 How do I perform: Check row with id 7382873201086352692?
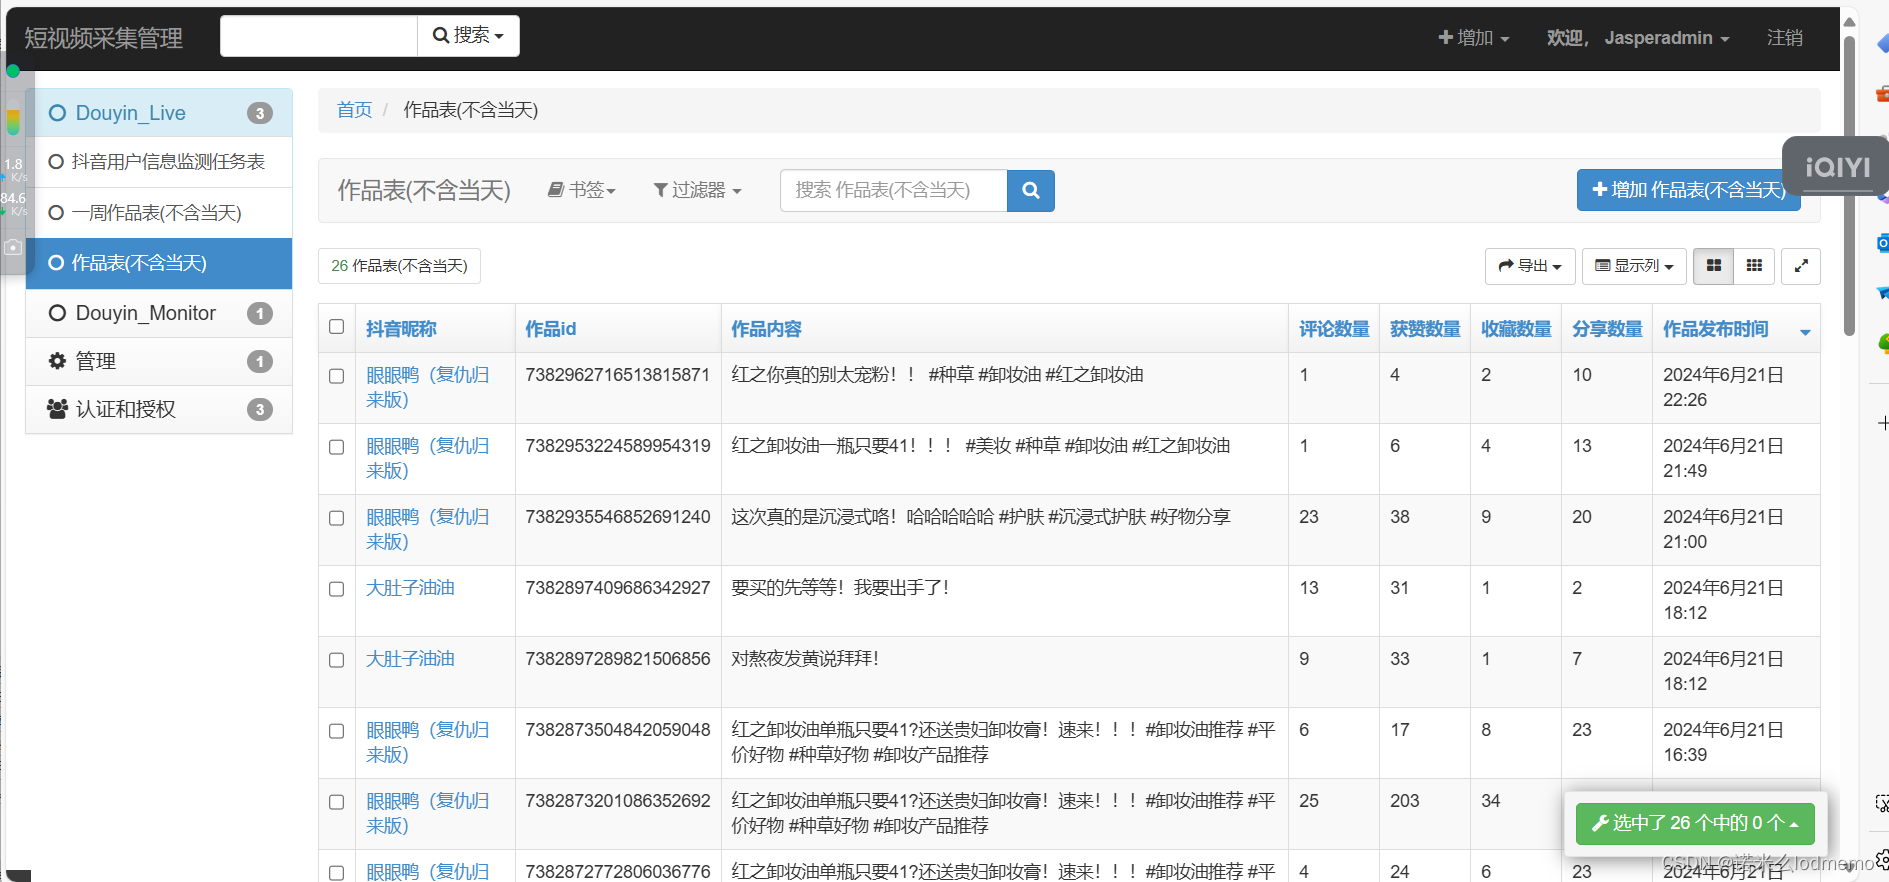[x=337, y=802]
